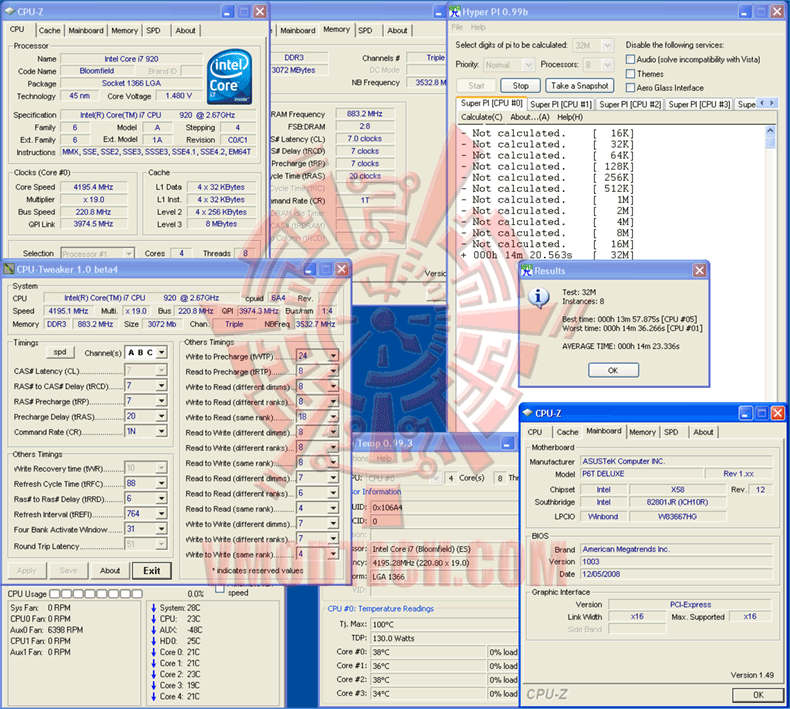Open the Precharge Delay (tRAS) dropdown

point(161,416)
